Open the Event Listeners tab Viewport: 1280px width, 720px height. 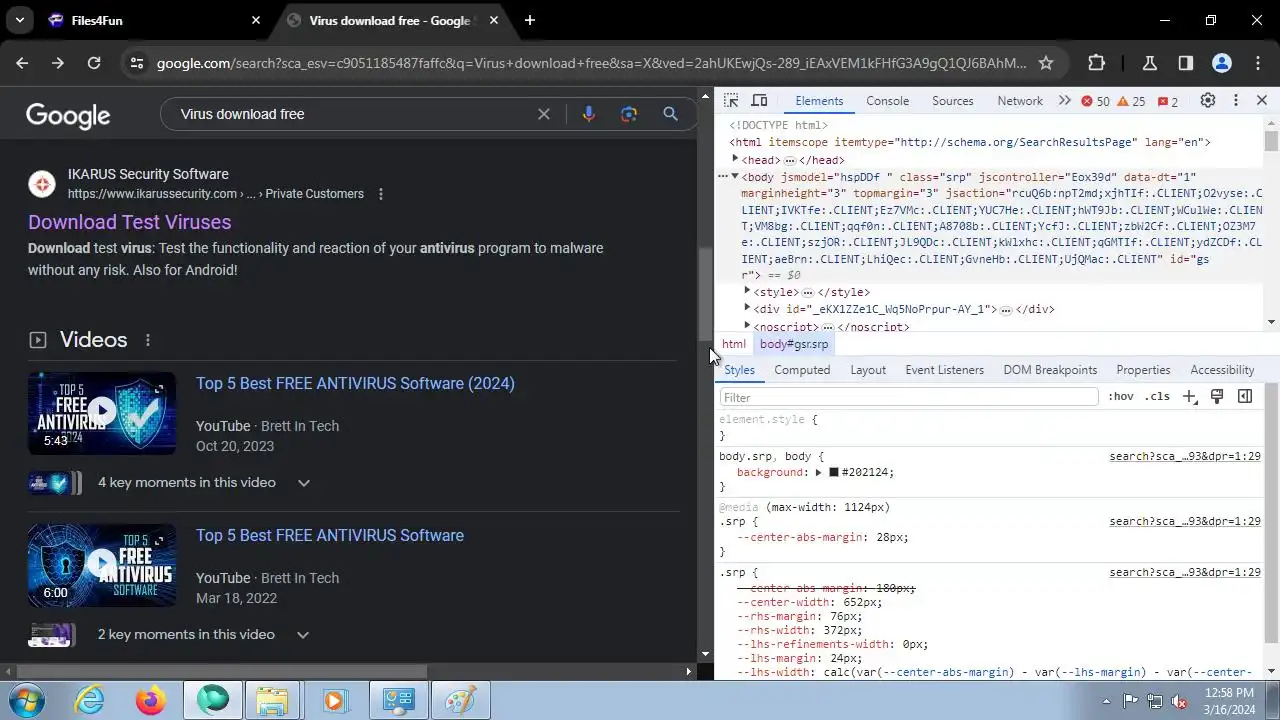pos(944,370)
